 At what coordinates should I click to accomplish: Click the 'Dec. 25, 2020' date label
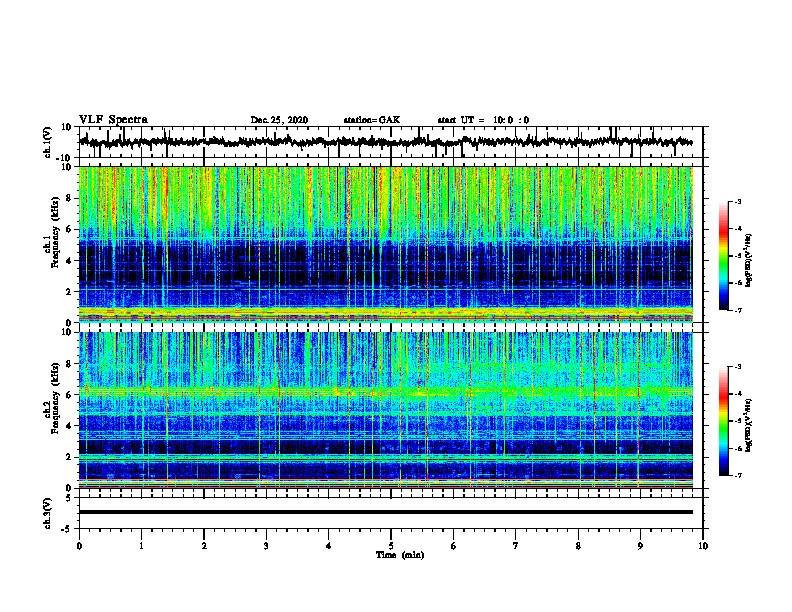pyautogui.click(x=279, y=120)
